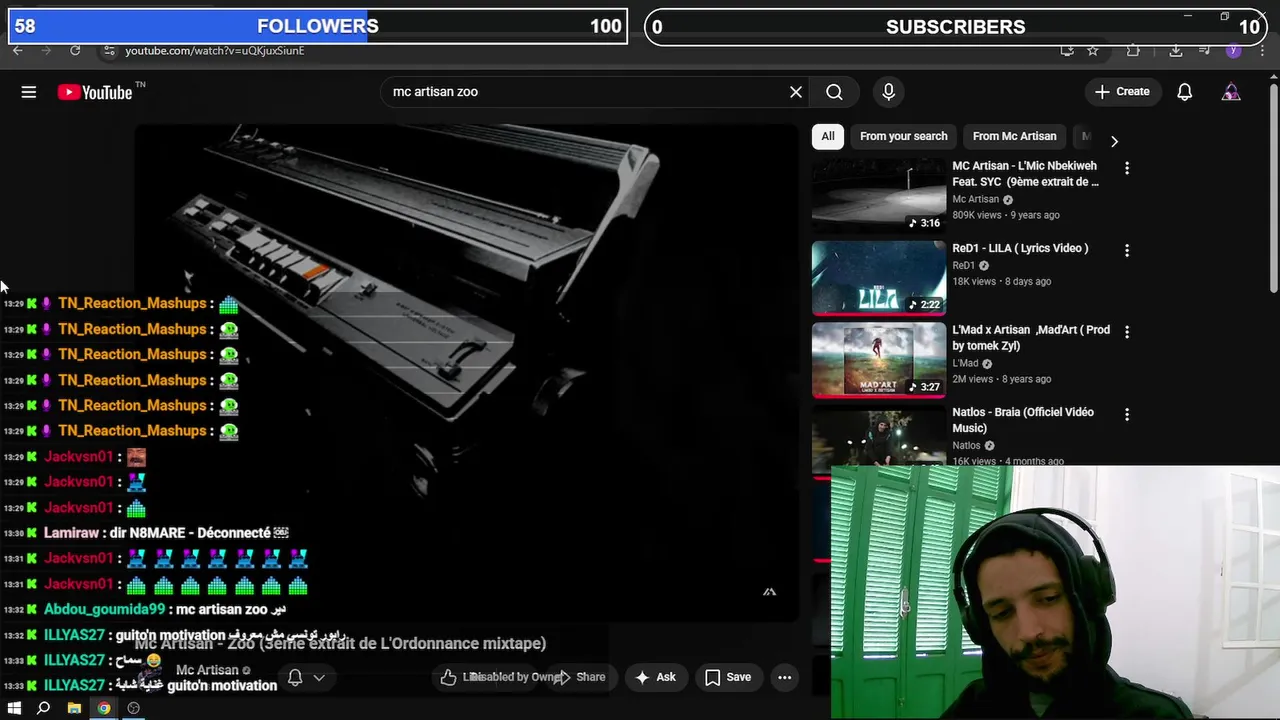The height and width of the screenshot is (720, 1280).
Task: Open the 'ReD1' channel name link
Action: [963, 265]
